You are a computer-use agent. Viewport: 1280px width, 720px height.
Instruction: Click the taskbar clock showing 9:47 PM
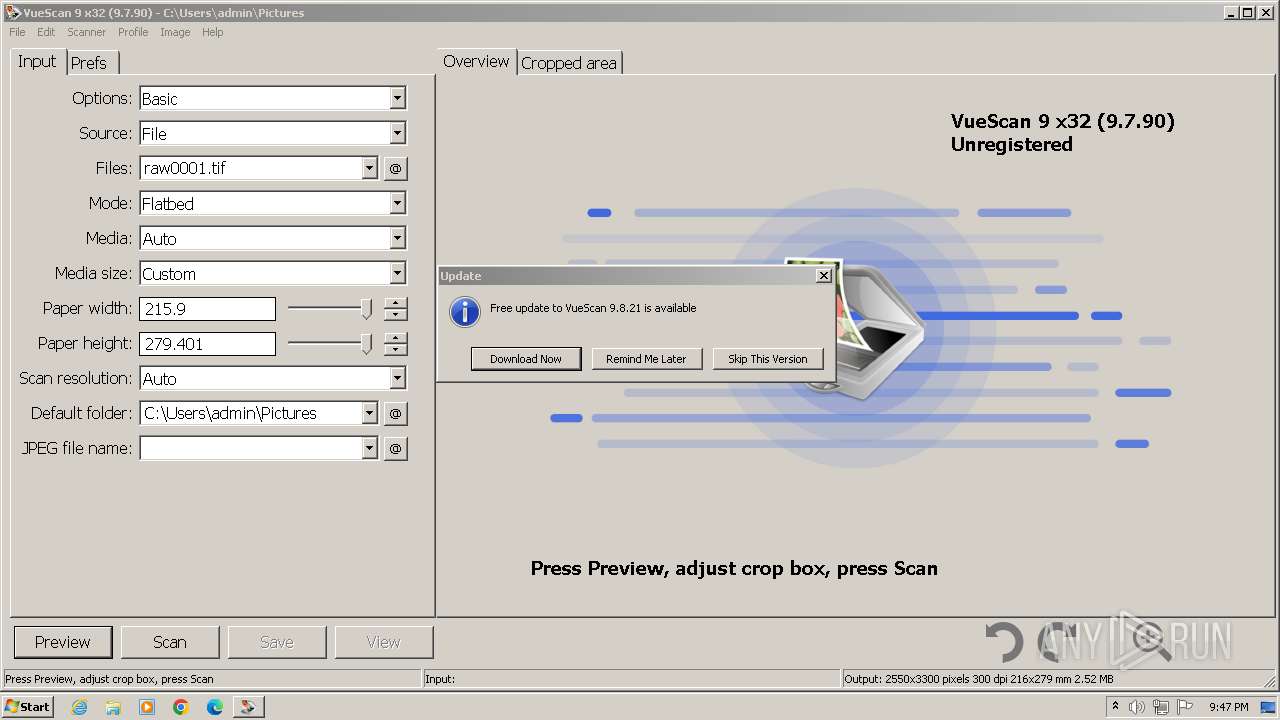(1229, 707)
